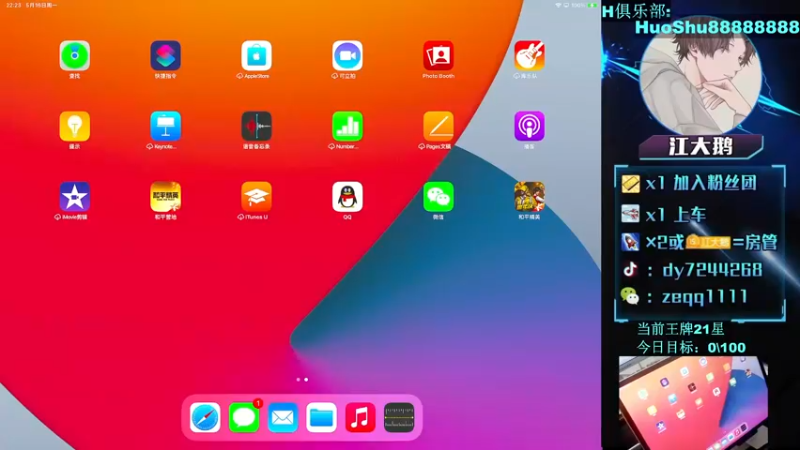Open the Measure app in dock
This screenshot has height=450, width=800.
click(399, 417)
